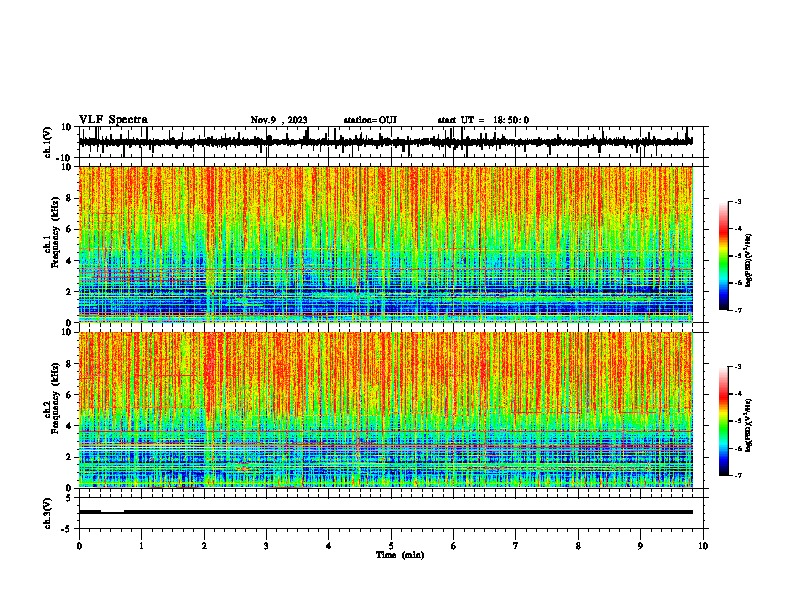Click the ch.2 colorbar log(PSD) label

pos(749,425)
